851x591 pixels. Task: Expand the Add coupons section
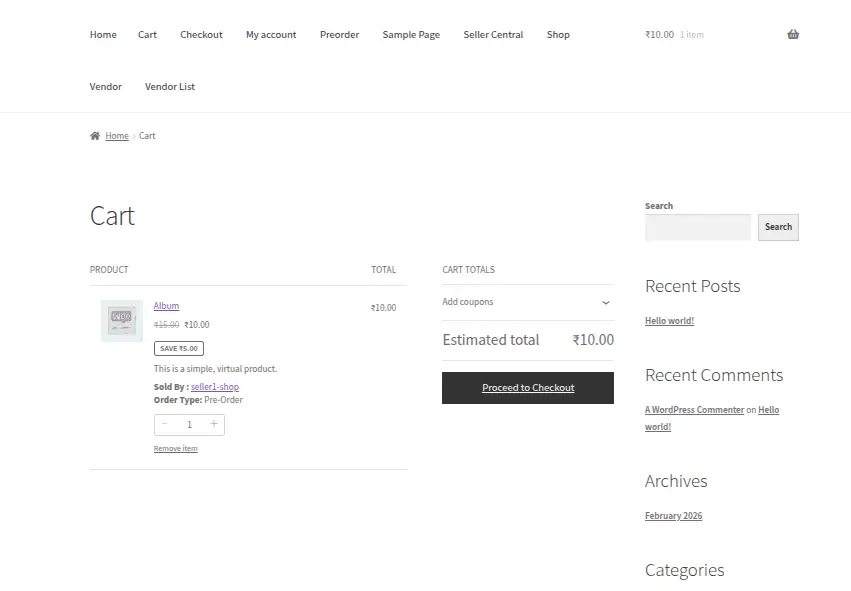pos(527,302)
